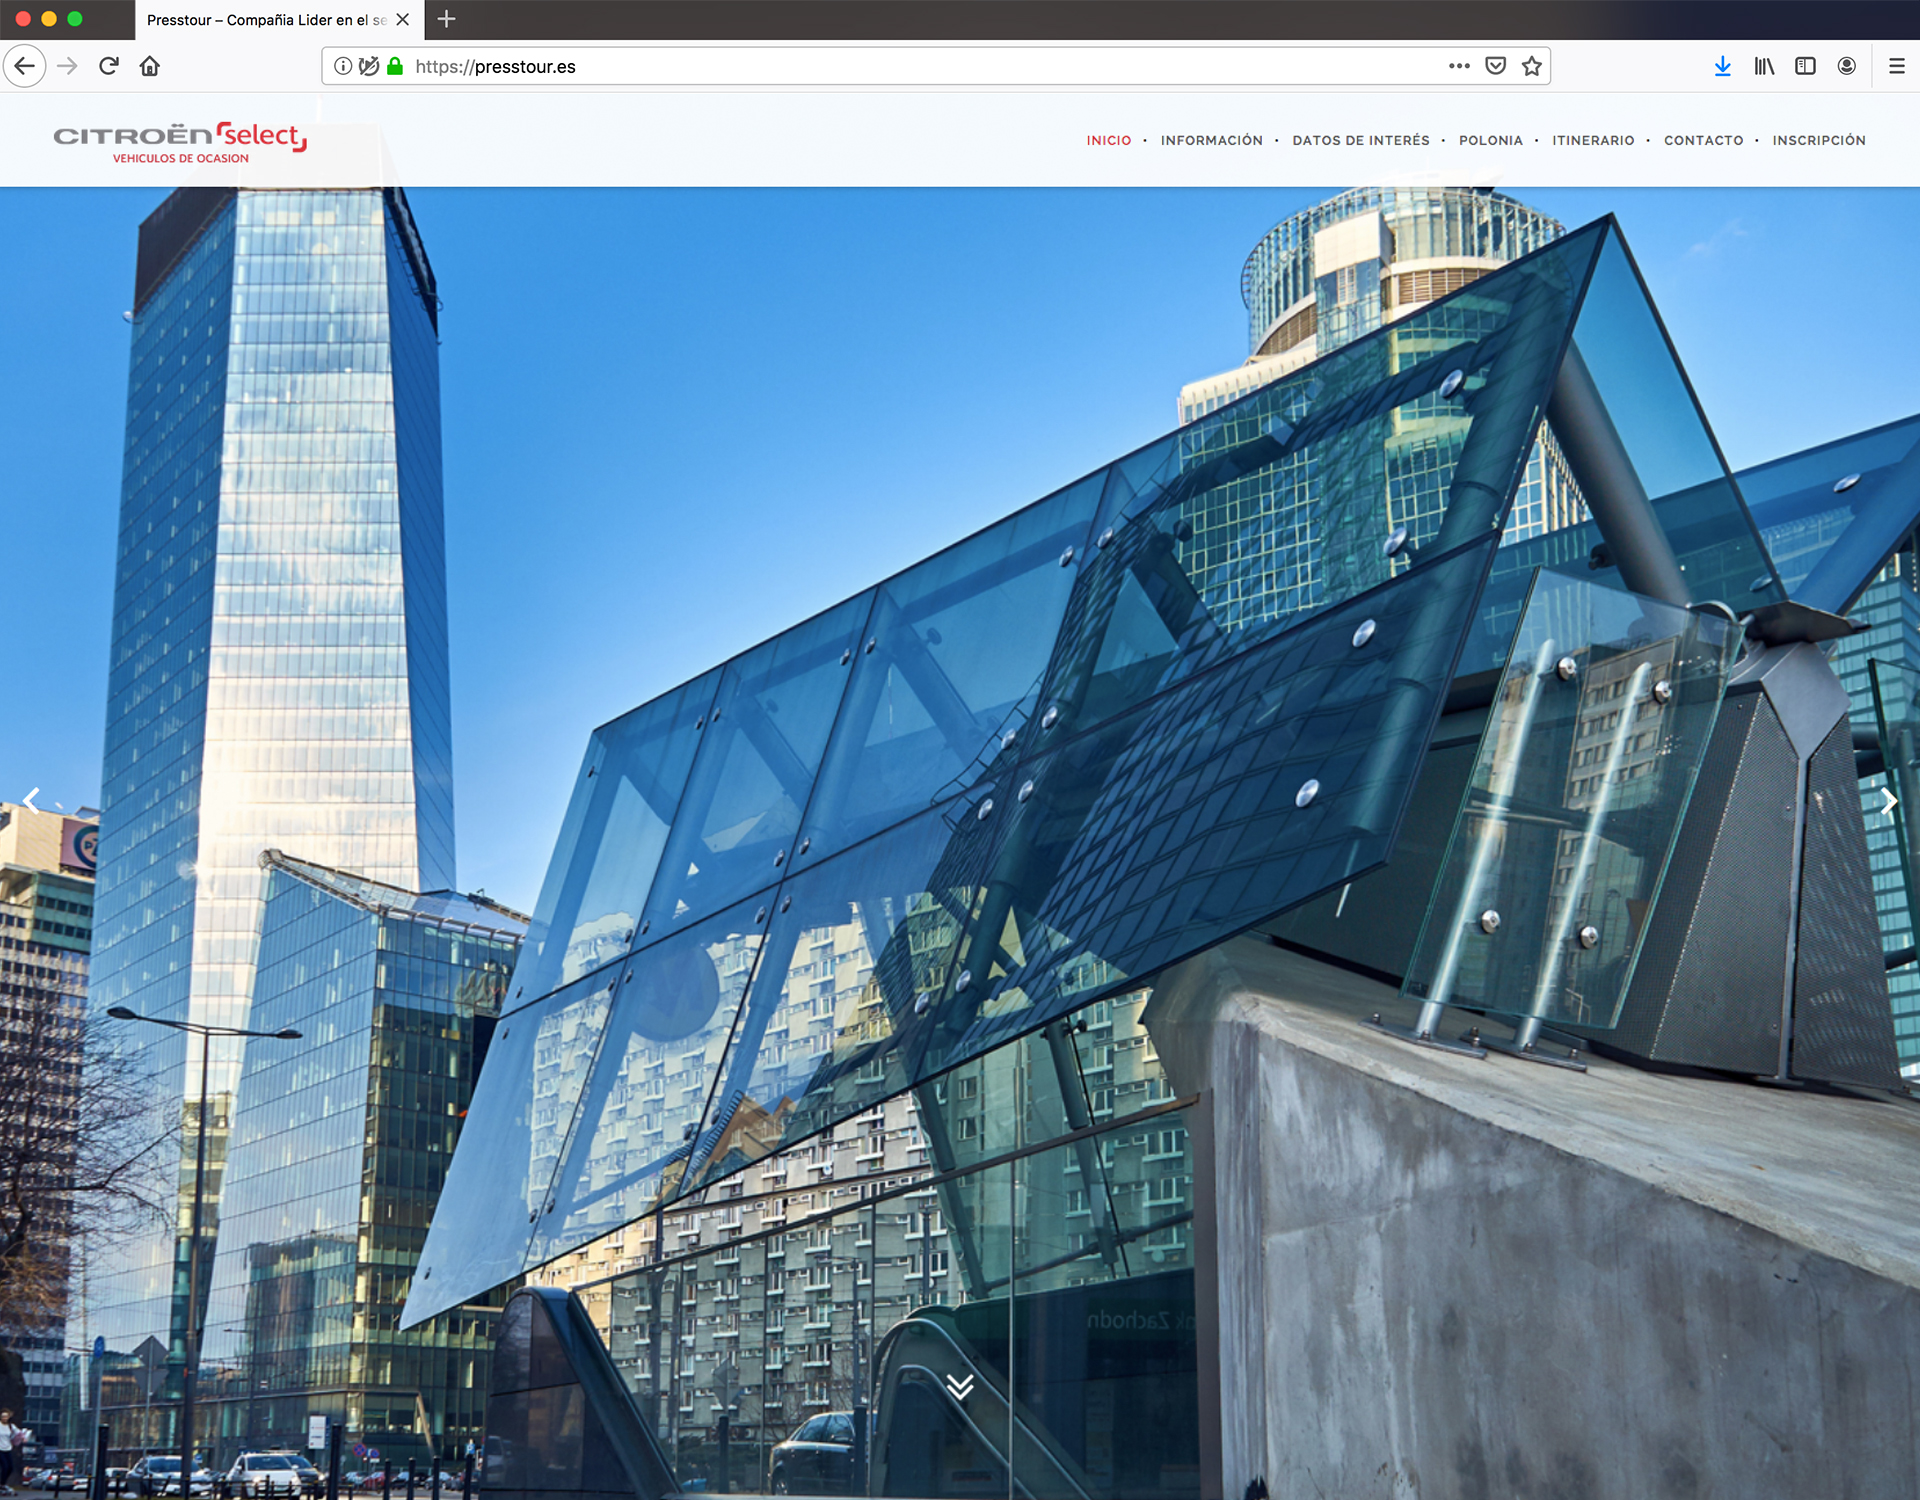Open the Firefox account icon
The width and height of the screenshot is (1920, 1500).
(1847, 66)
